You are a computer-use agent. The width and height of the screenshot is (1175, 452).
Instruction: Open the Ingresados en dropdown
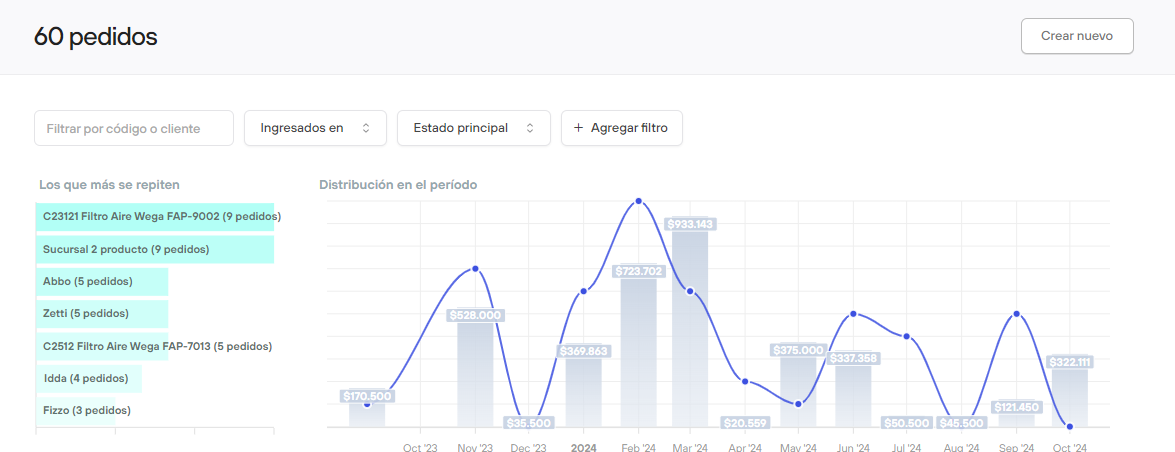pos(315,128)
